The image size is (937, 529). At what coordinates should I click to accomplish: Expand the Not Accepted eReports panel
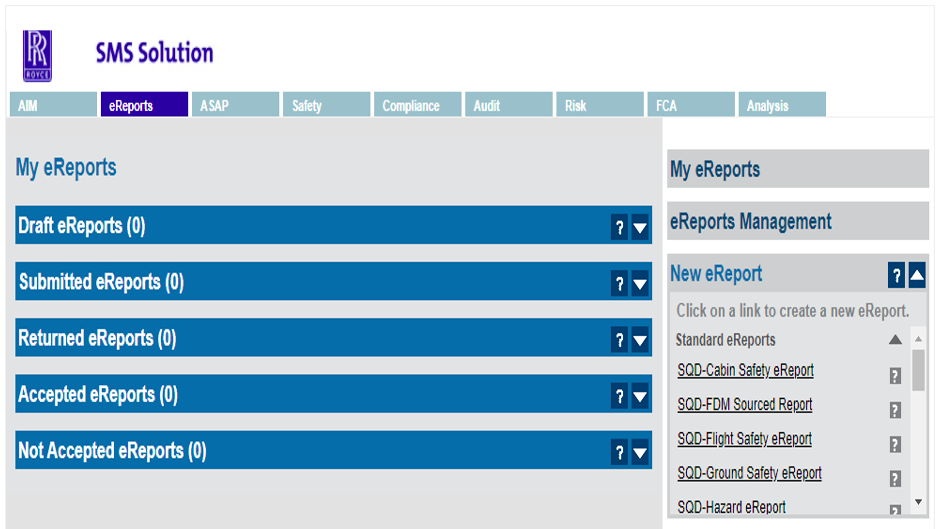[x=641, y=452]
